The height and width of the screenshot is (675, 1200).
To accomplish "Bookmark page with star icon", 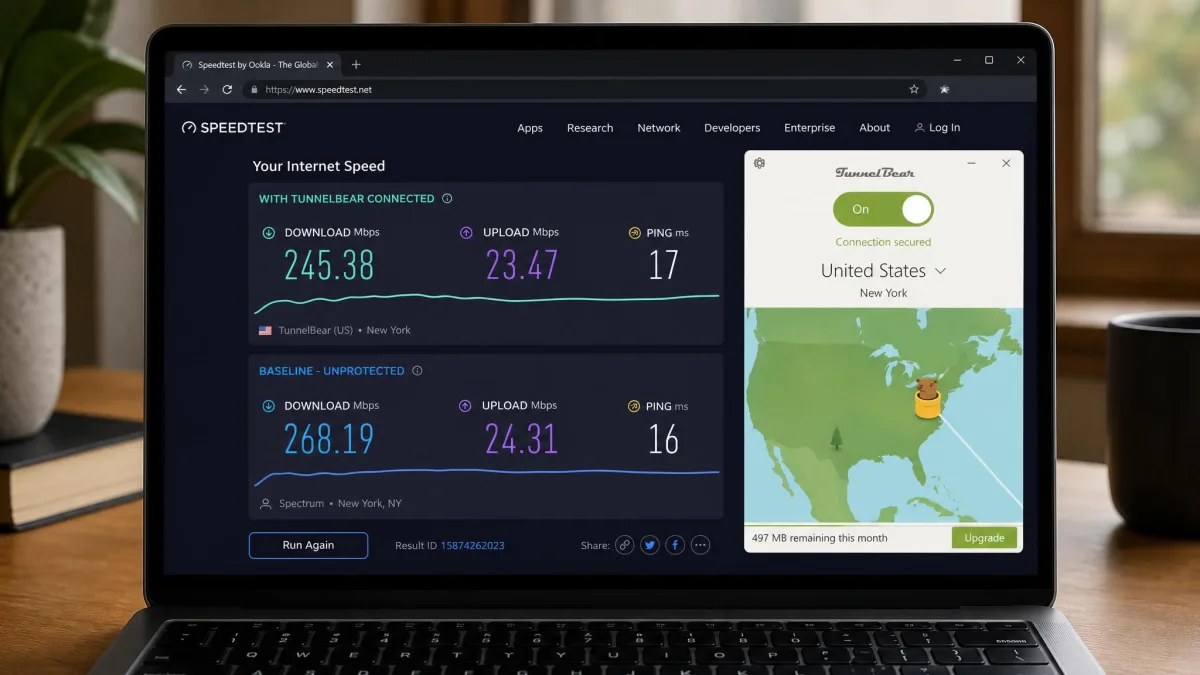I will coord(914,89).
